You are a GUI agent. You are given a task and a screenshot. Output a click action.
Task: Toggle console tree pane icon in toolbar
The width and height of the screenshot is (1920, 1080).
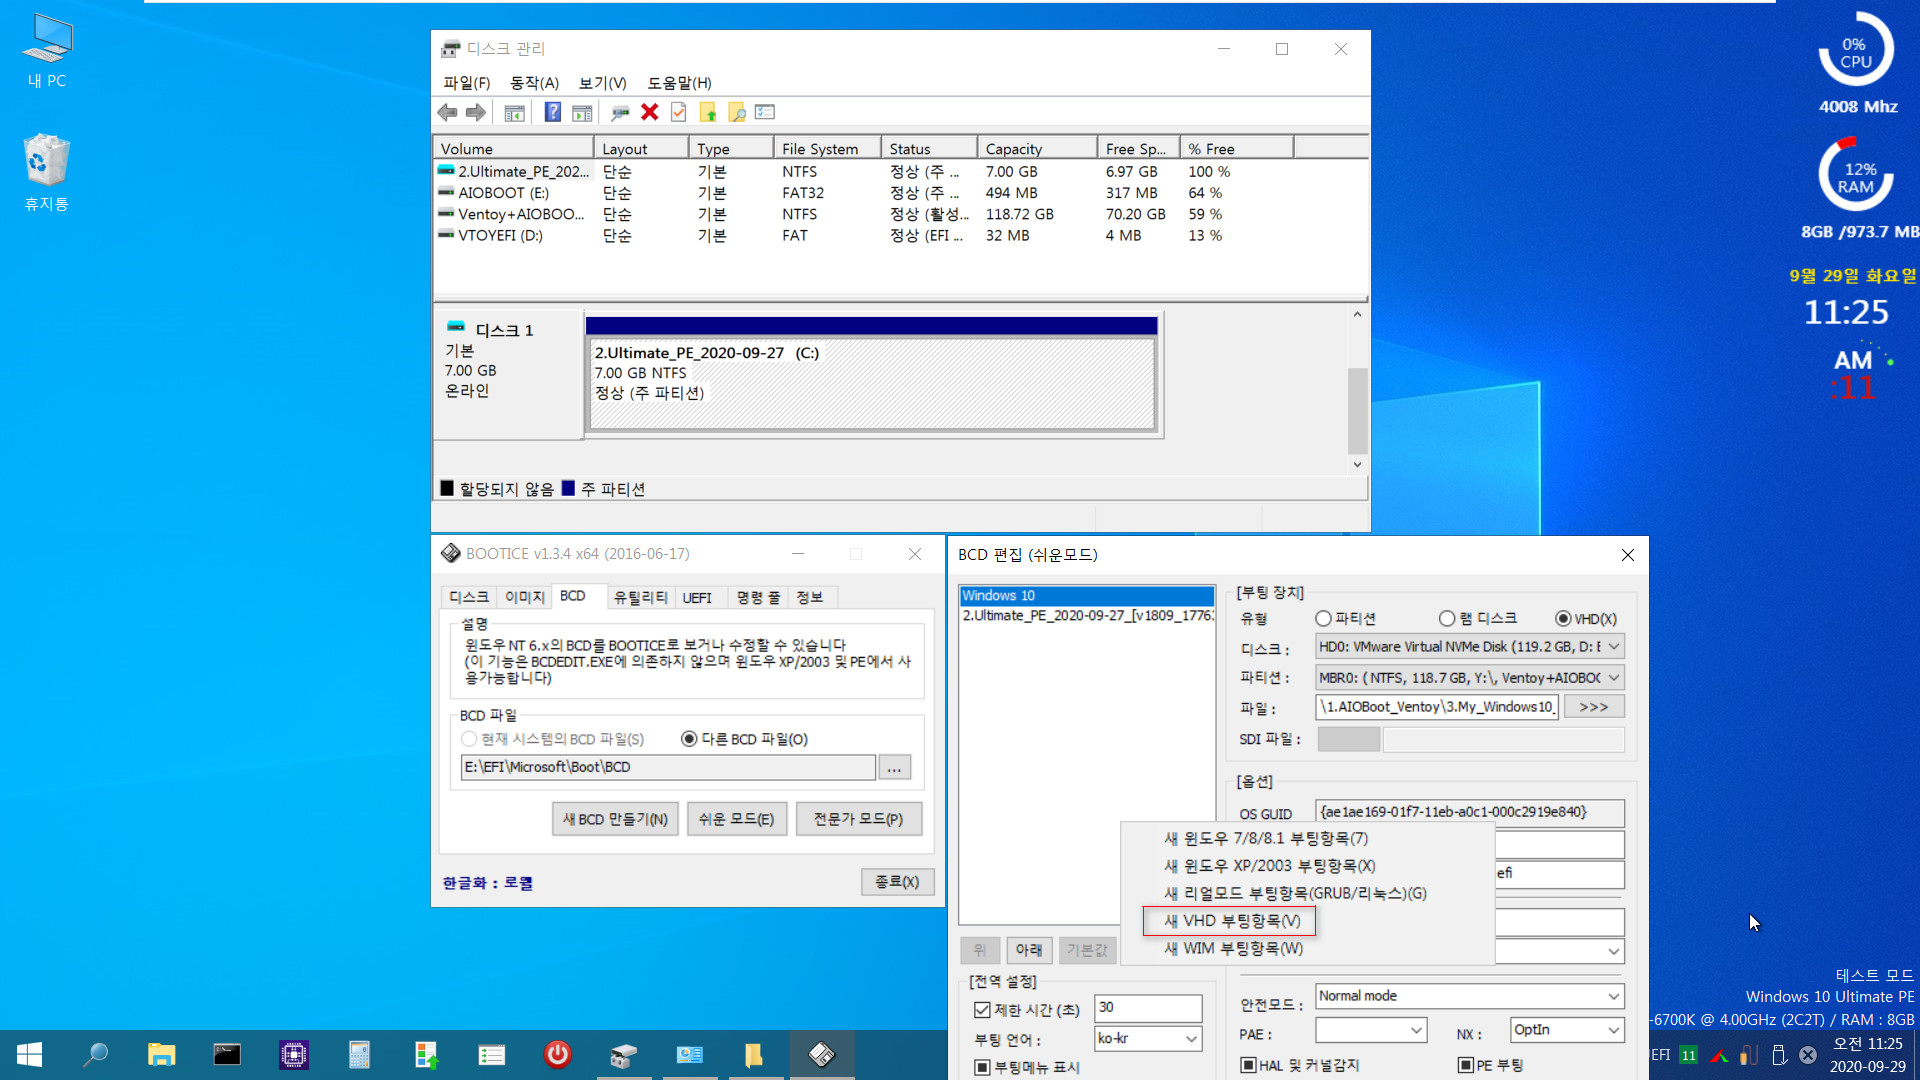click(x=514, y=113)
